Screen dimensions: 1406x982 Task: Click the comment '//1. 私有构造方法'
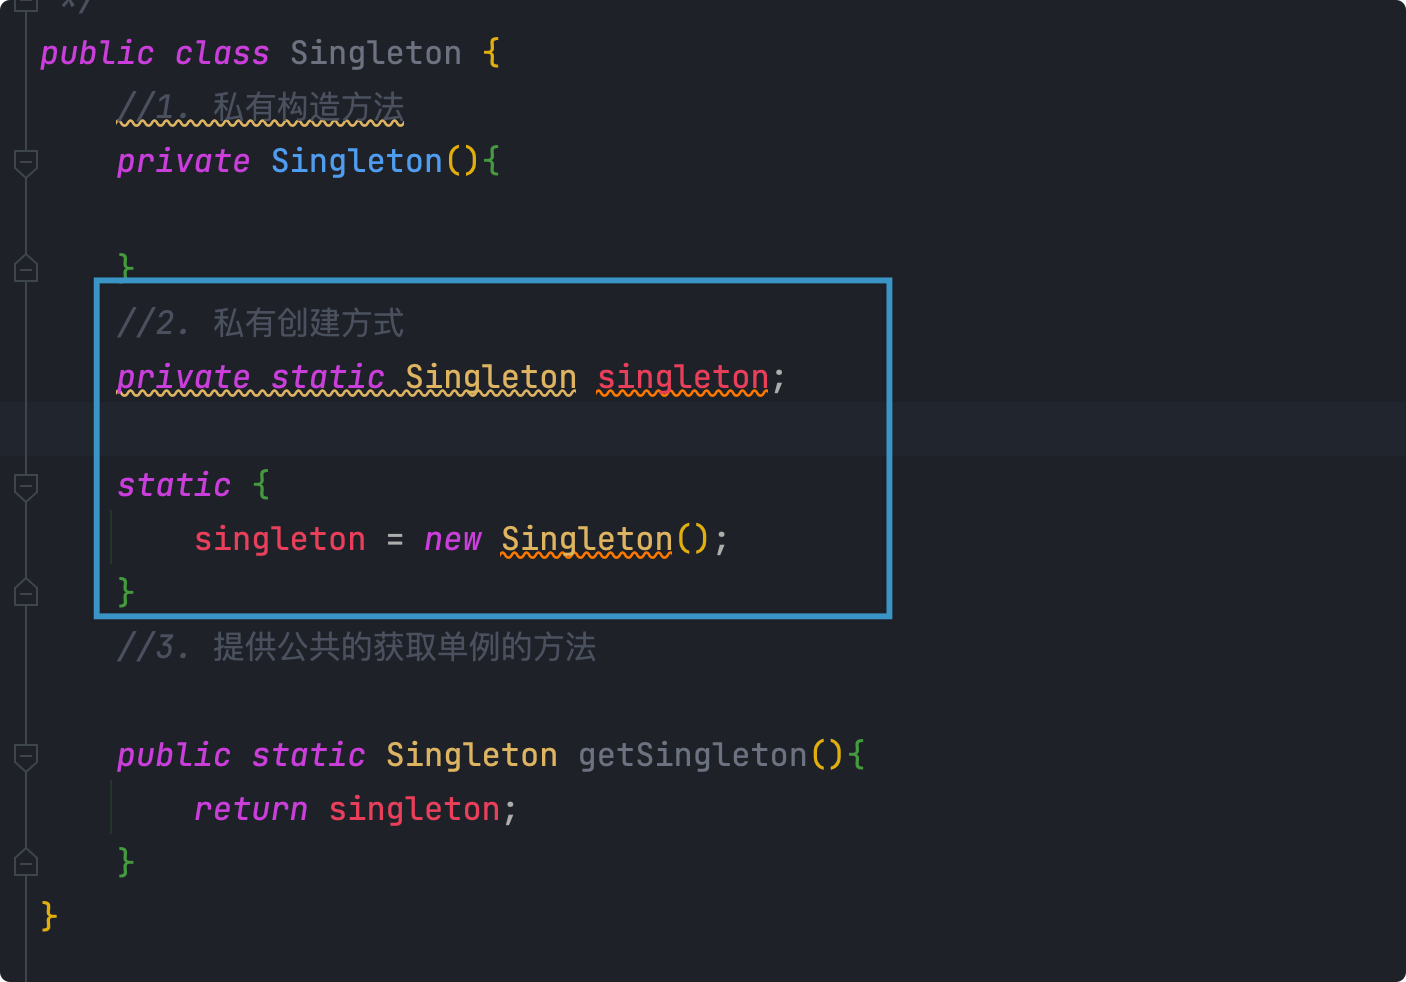260,107
